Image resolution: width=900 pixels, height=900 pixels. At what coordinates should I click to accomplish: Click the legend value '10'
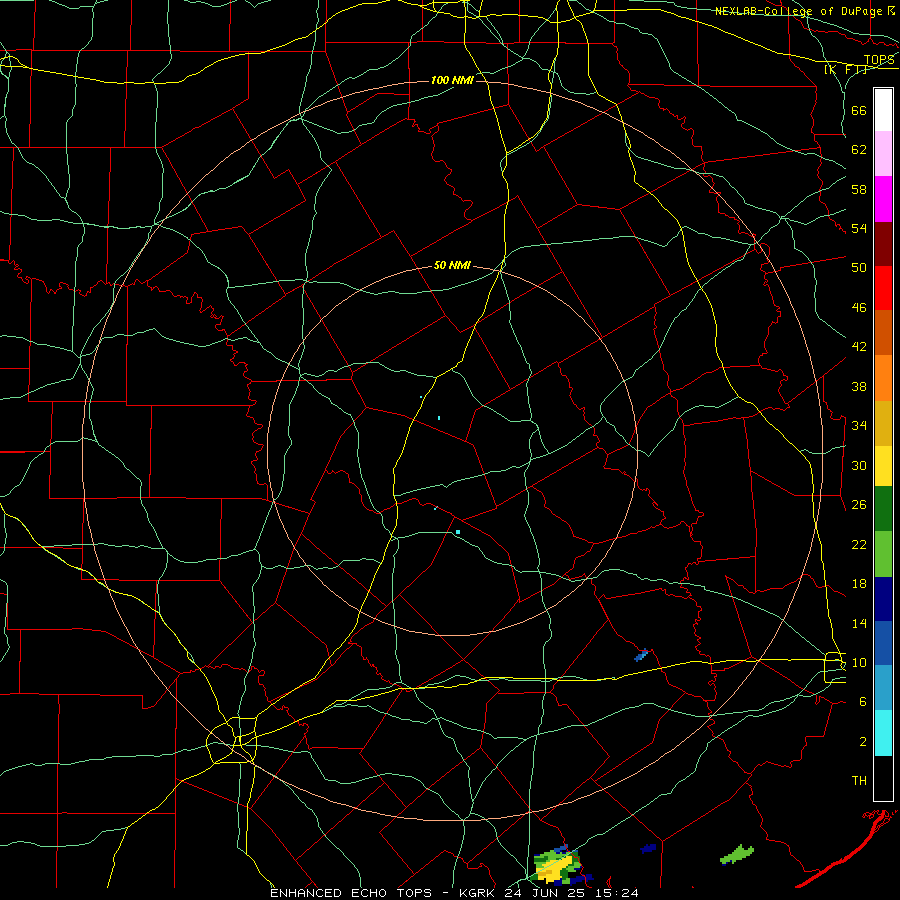pos(859,662)
